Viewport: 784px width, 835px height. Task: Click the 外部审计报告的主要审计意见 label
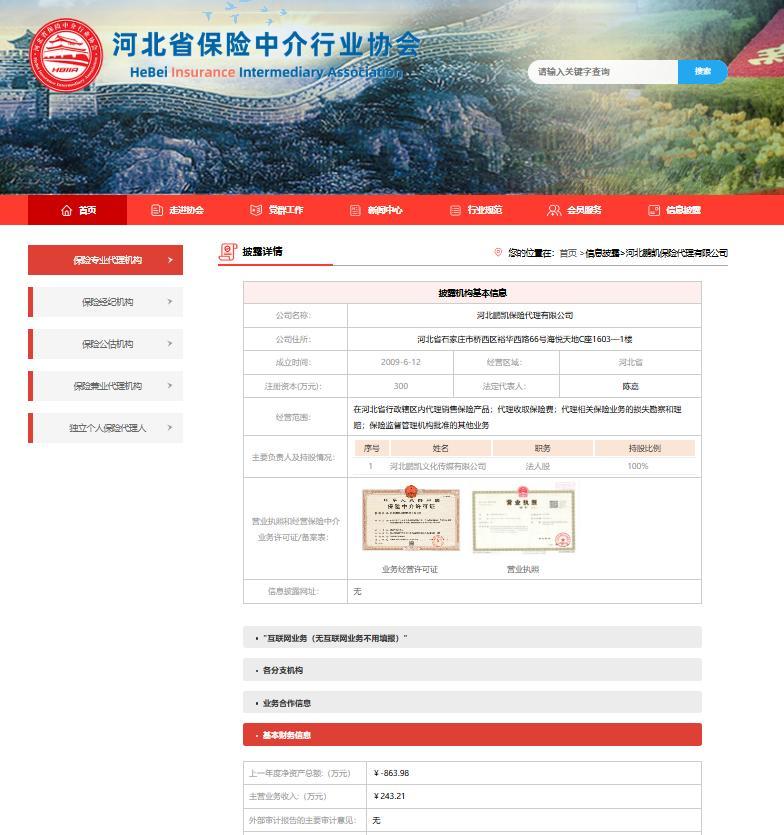[302, 820]
